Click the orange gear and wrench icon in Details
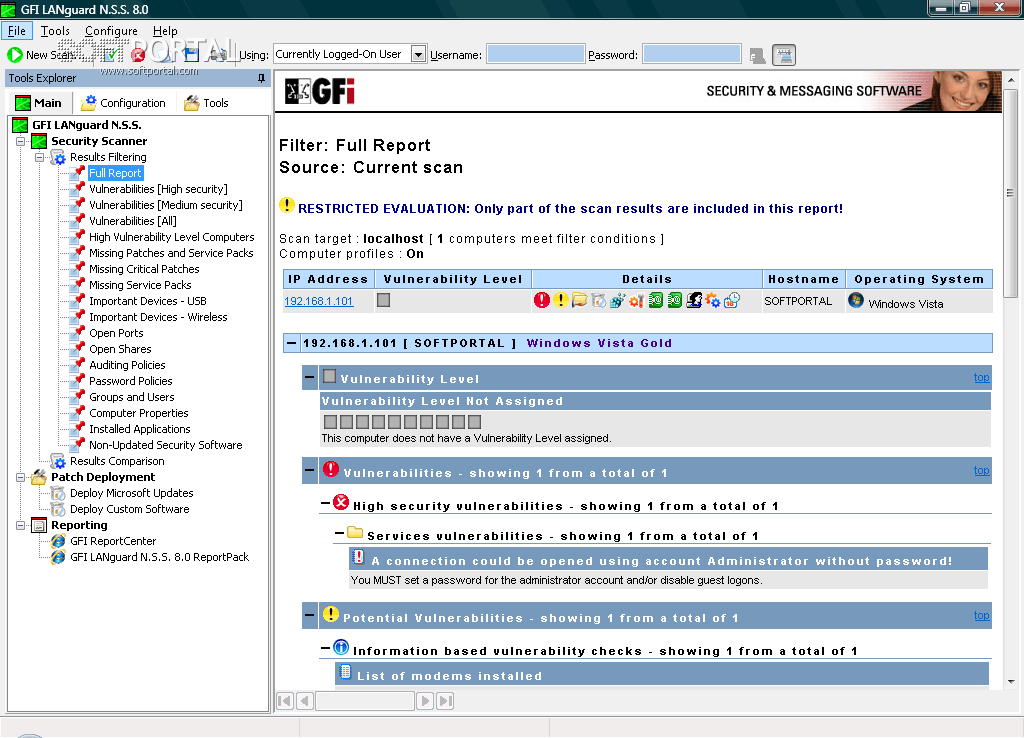1024x738 pixels. [636, 300]
